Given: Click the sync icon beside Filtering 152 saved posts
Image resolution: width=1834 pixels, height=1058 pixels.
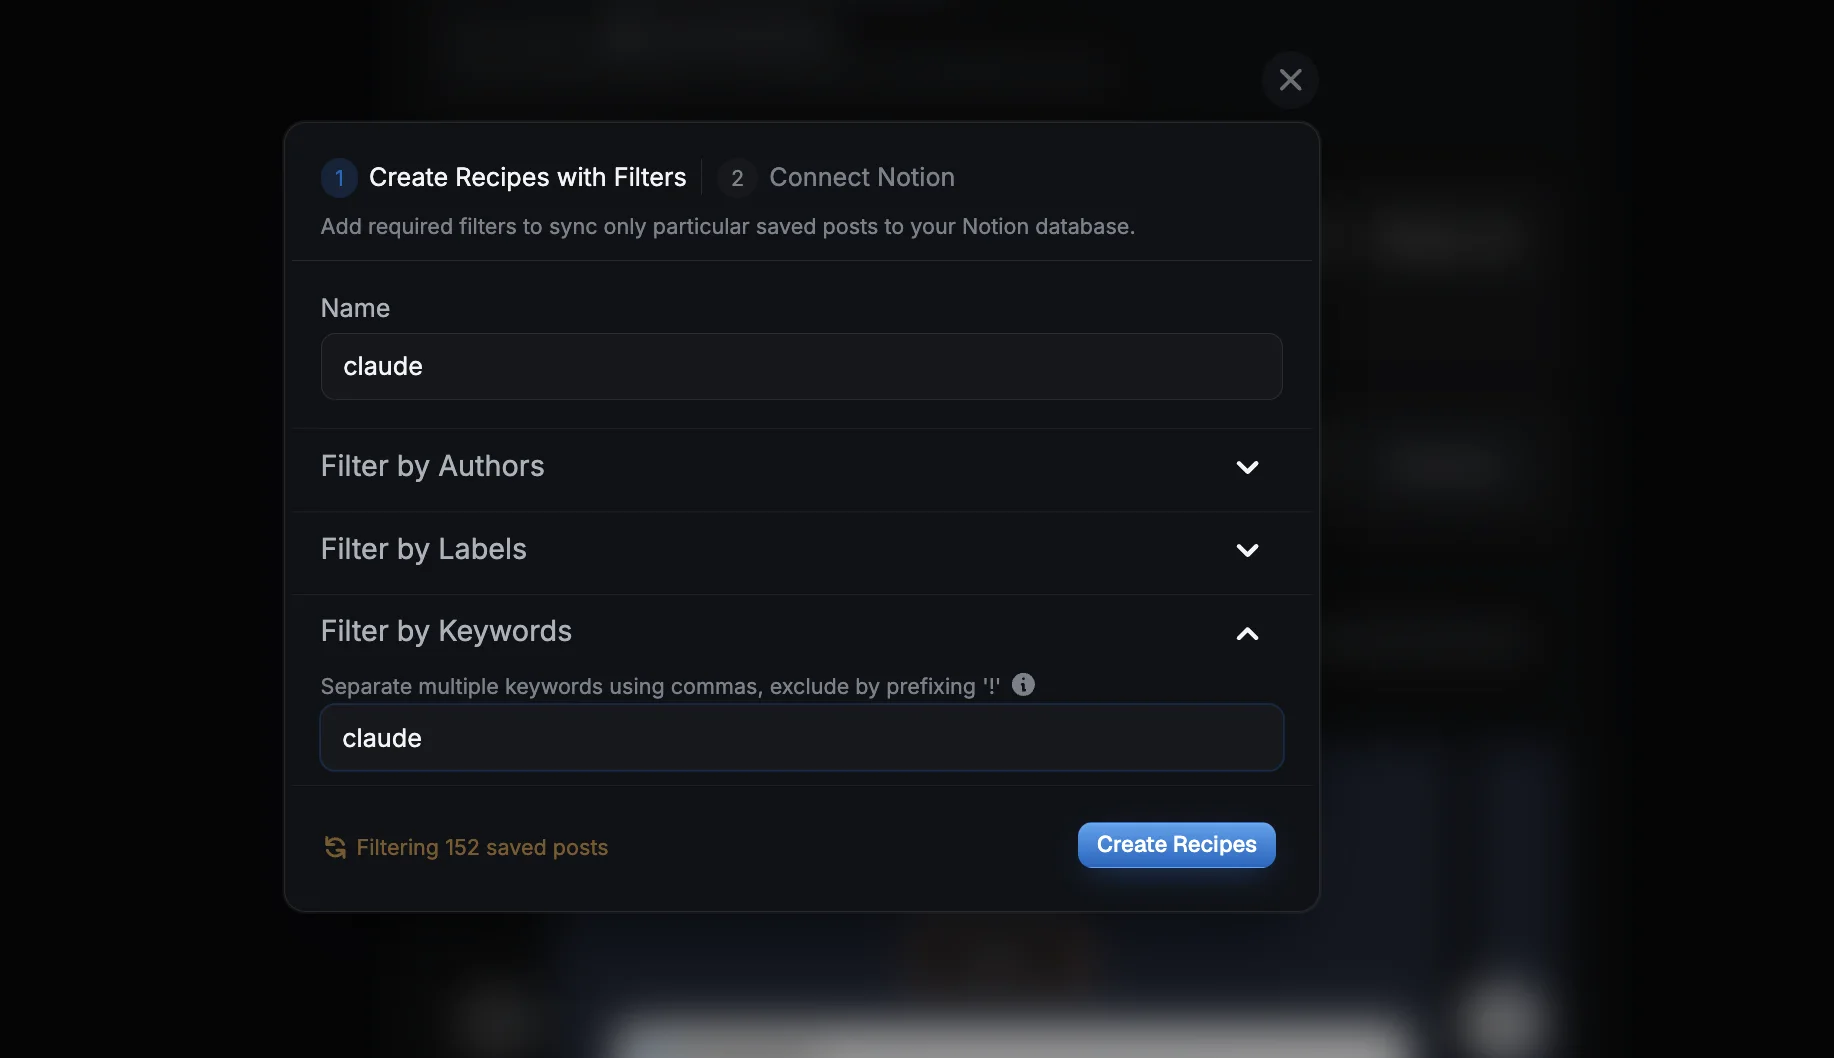Looking at the screenshot, I should click(335, 848).
